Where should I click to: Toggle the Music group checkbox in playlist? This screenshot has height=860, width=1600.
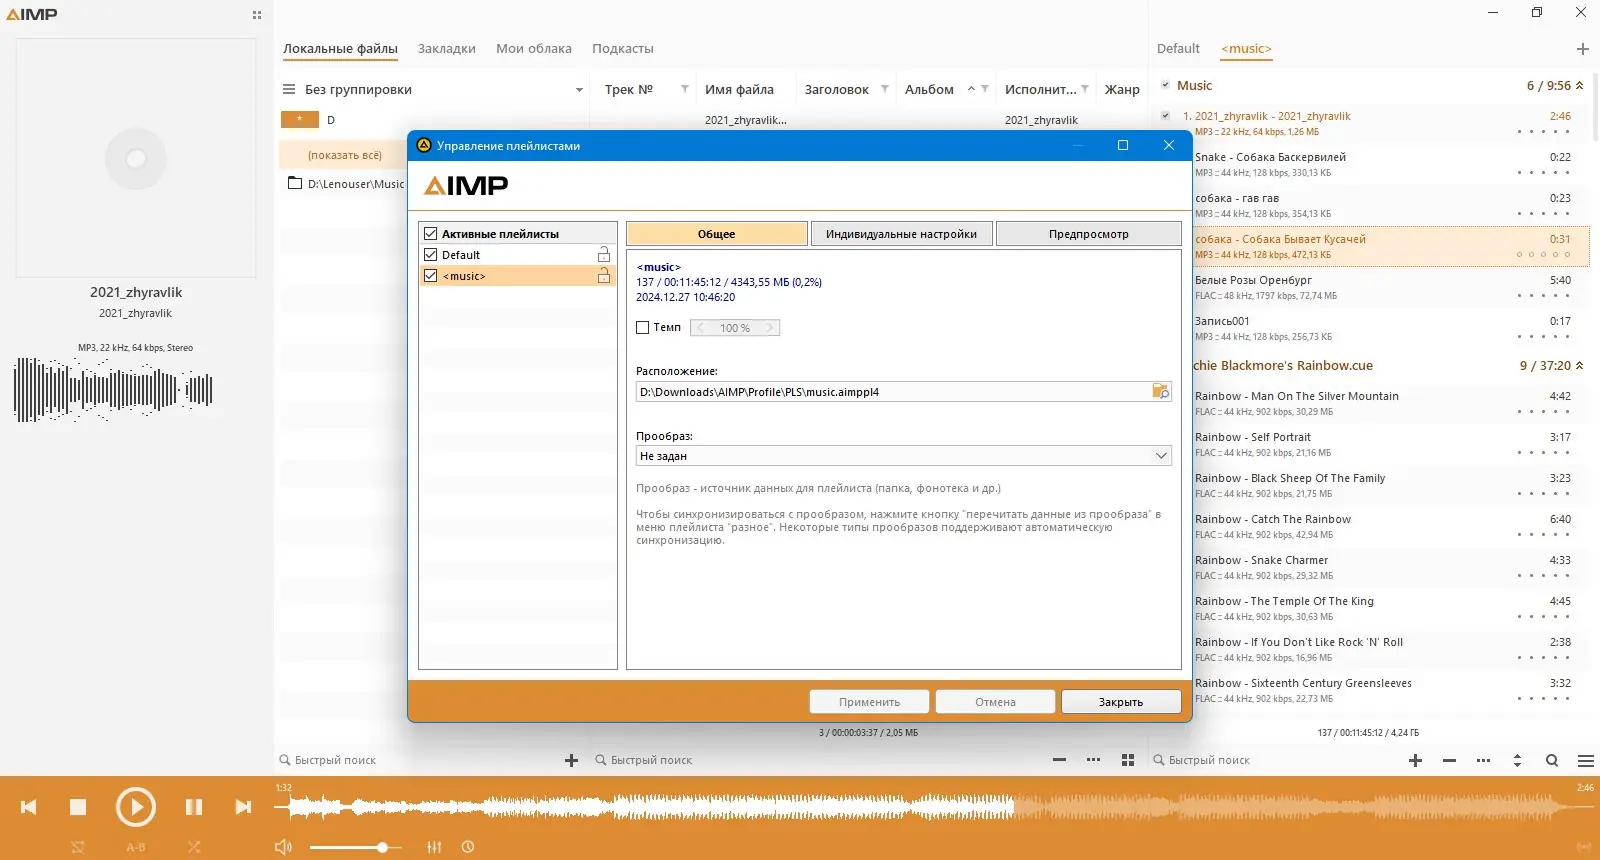point(1165,85)
